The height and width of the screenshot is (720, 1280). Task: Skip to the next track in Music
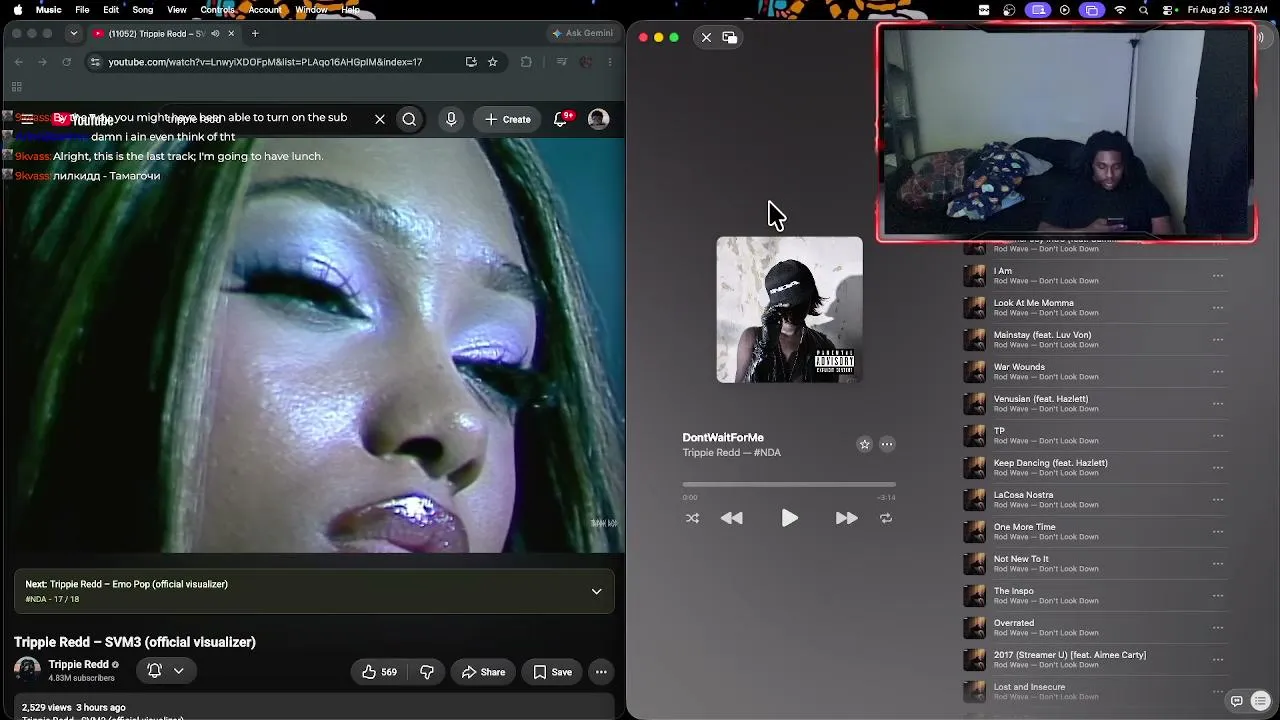click(846, 518)
